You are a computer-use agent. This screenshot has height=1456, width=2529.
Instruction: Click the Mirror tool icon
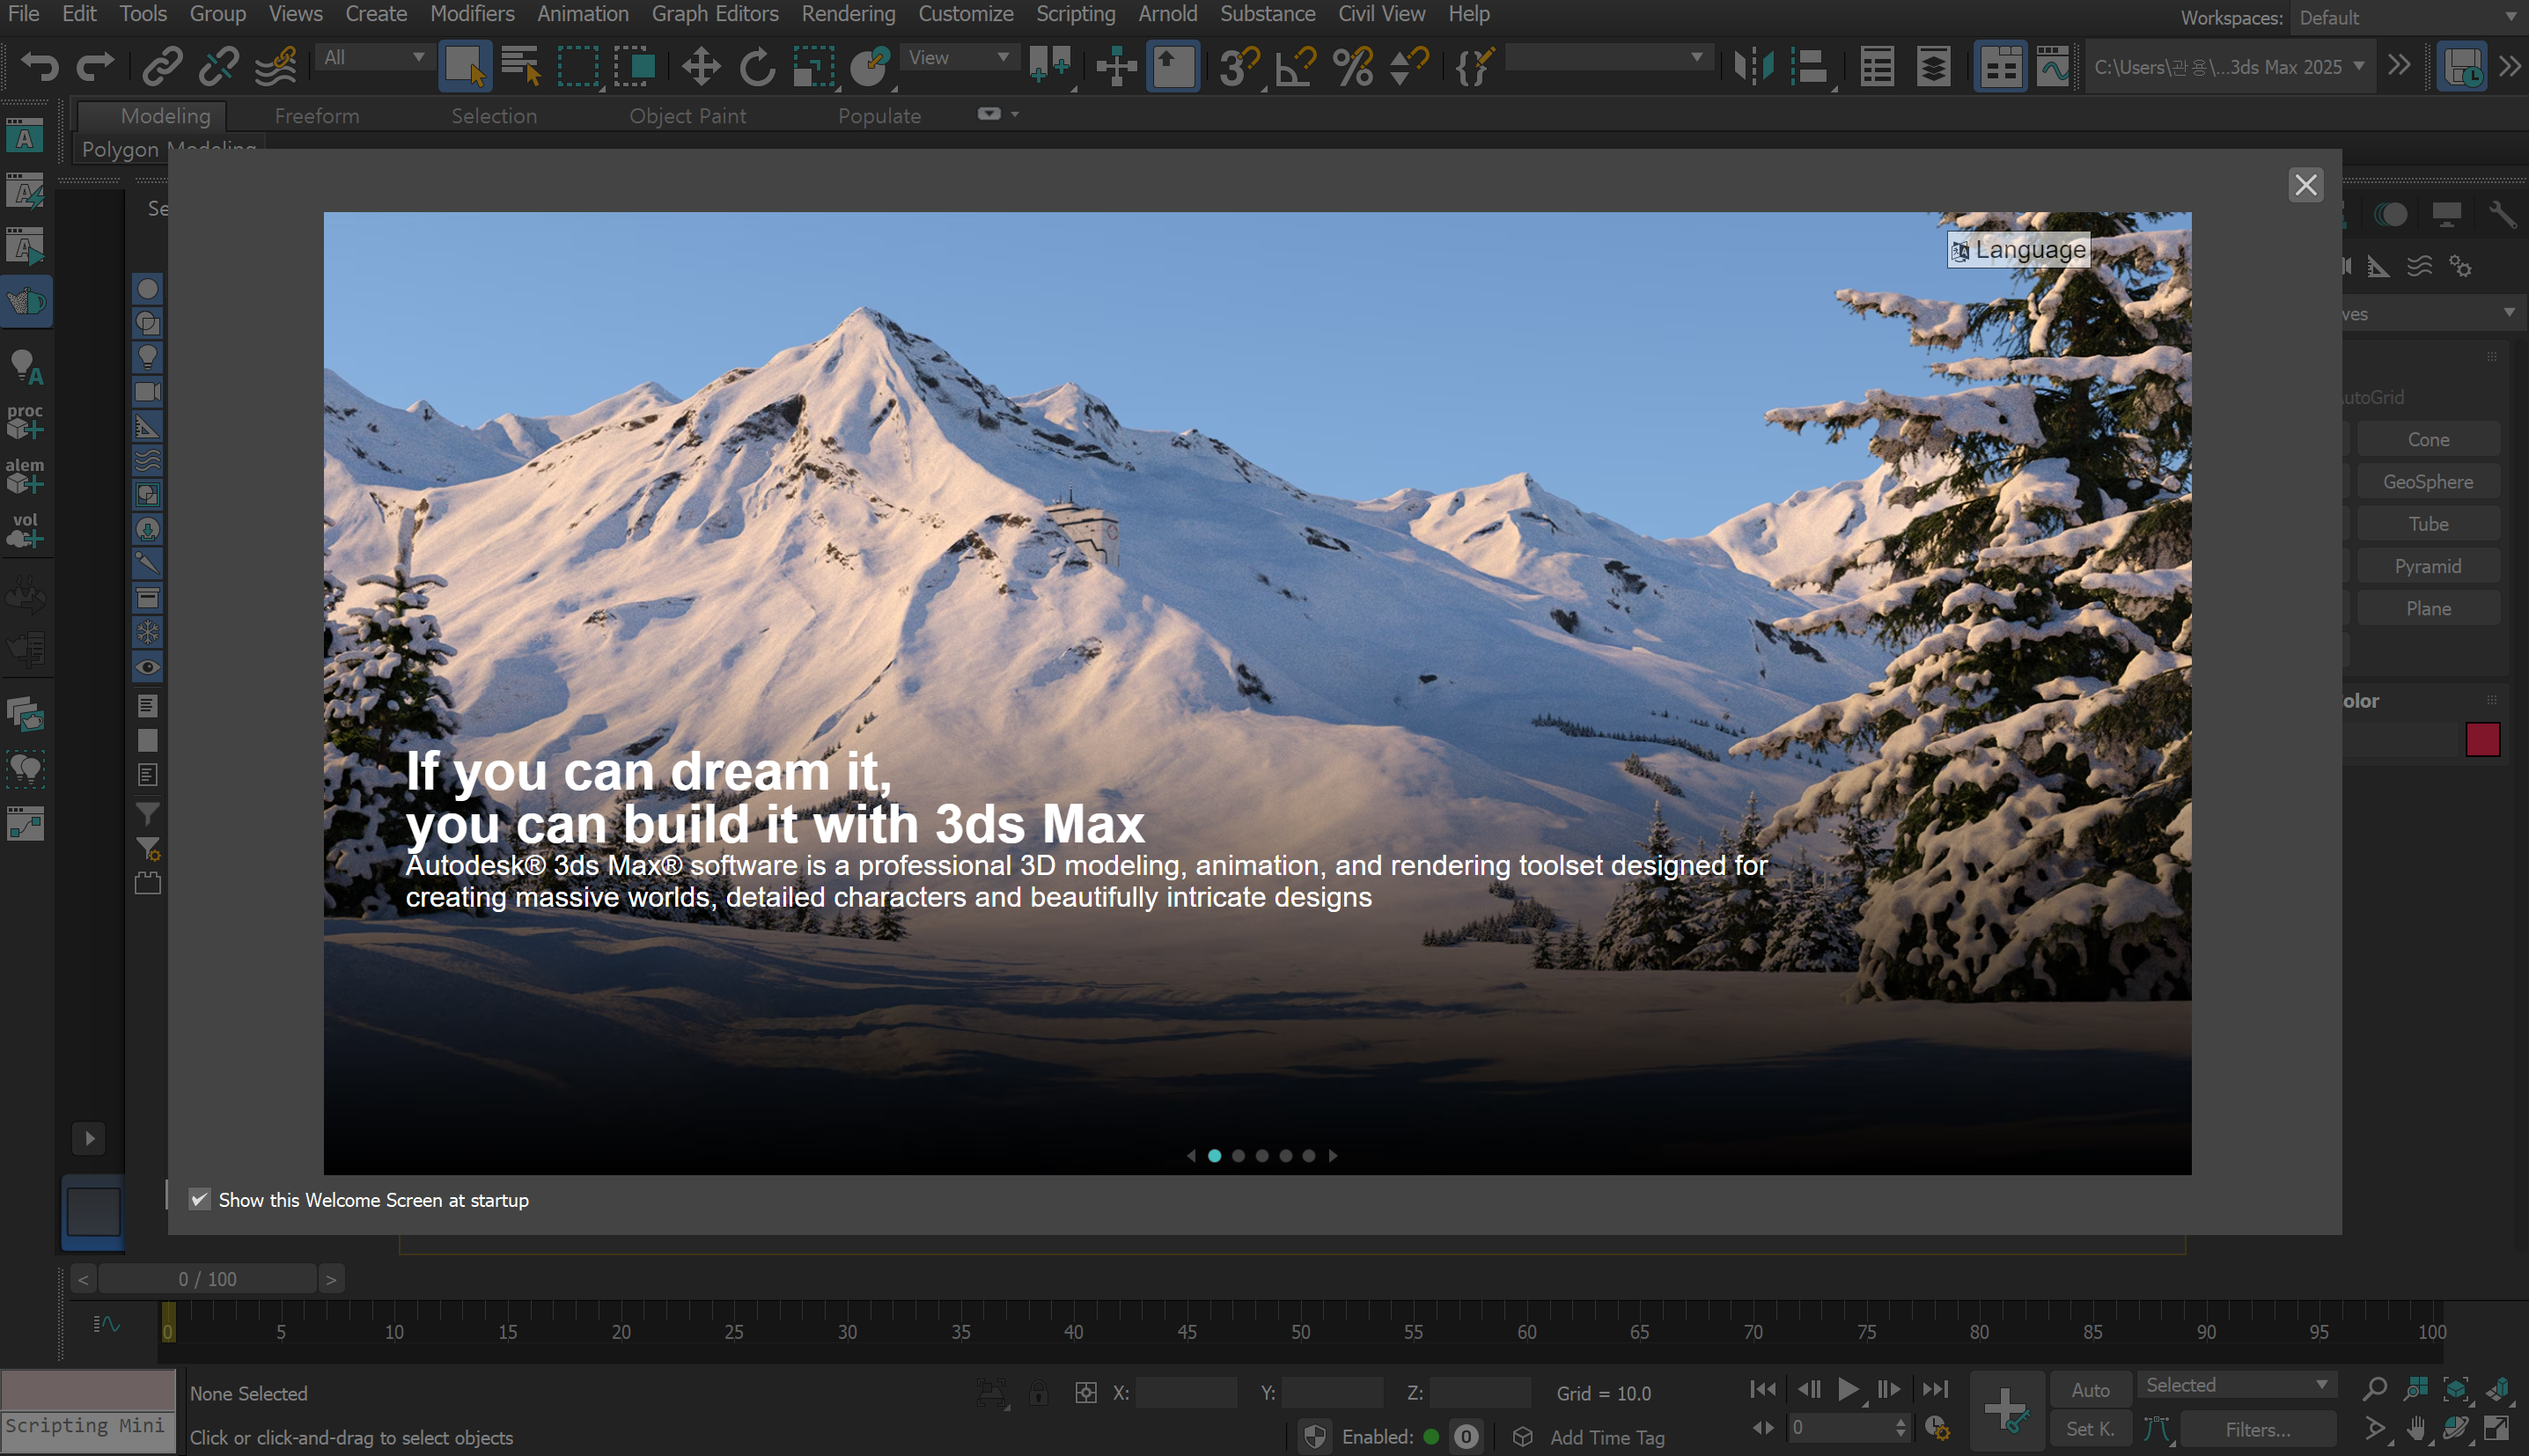(1753, 67)
